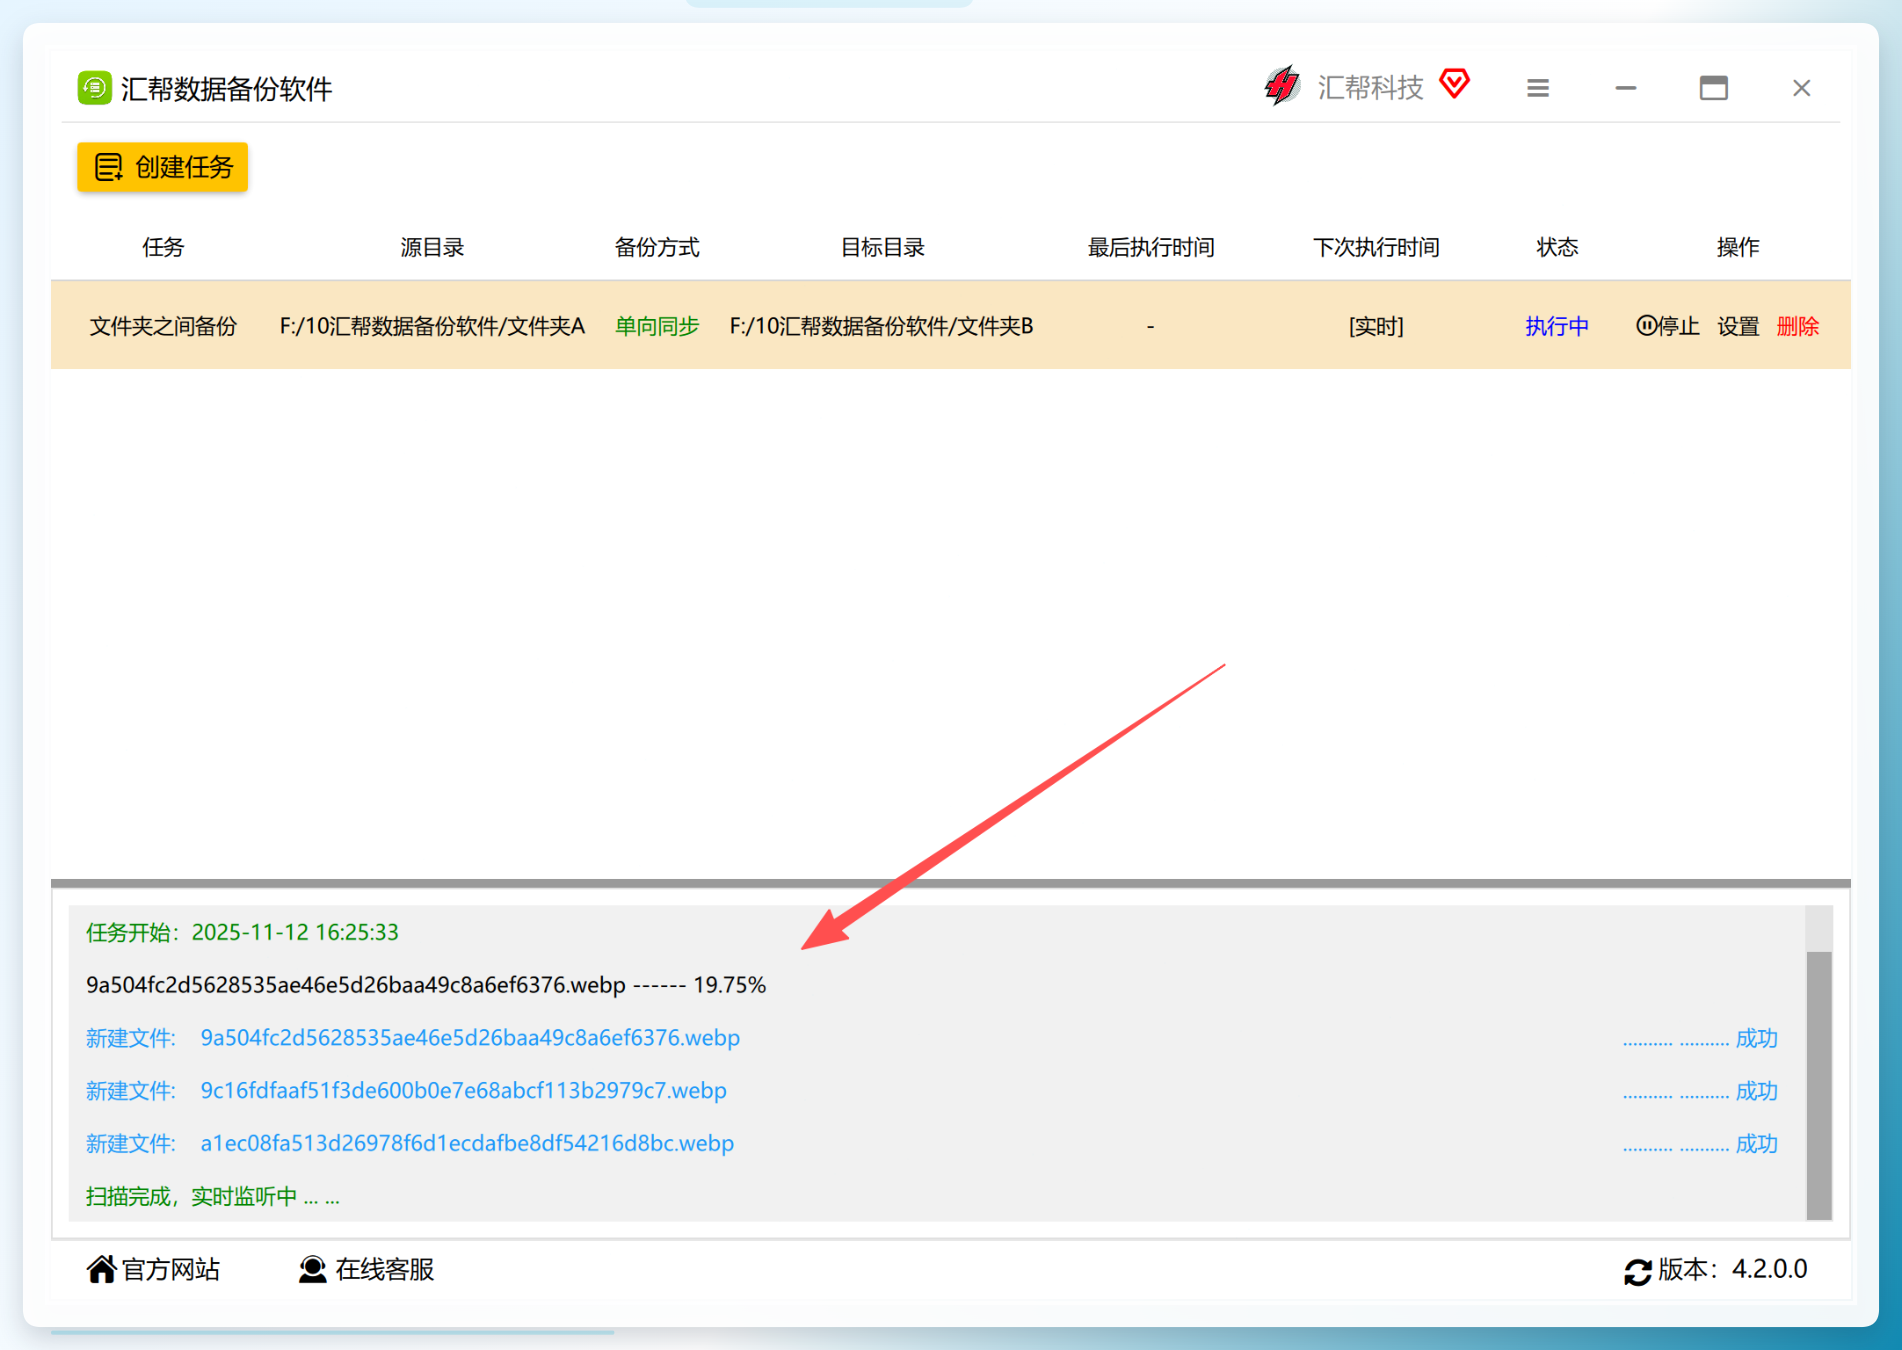Image resolution: width=1902 pixels, height=1350 pixels.
Task: Click the 状态 column header
Action: 1557,247
